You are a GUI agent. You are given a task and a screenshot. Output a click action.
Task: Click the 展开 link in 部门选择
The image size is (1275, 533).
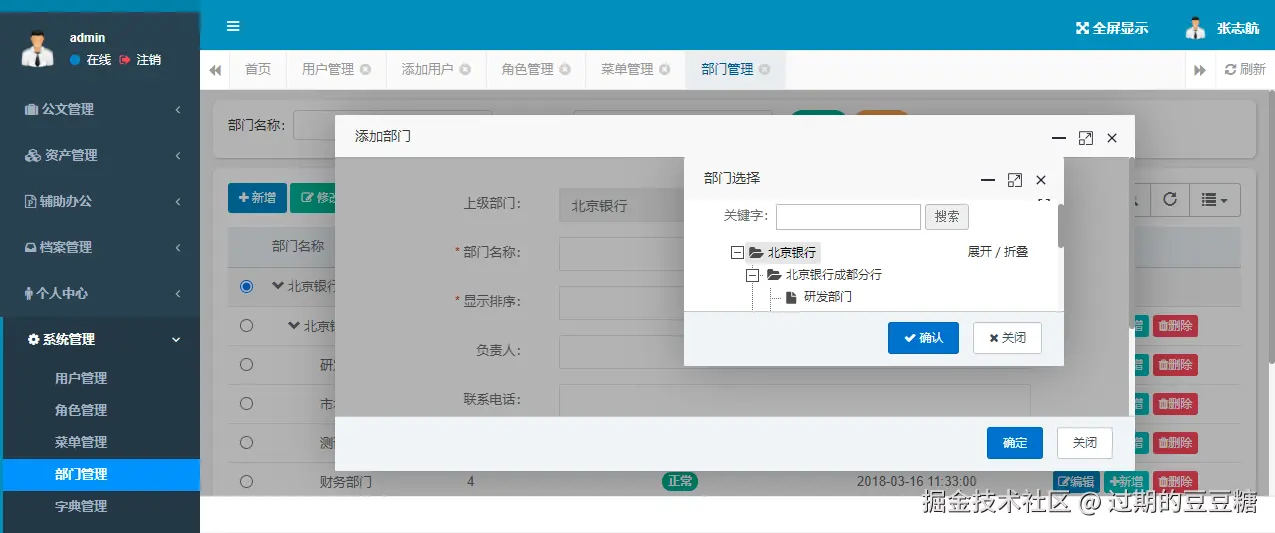pyautogui.click(x=979, y=252)
